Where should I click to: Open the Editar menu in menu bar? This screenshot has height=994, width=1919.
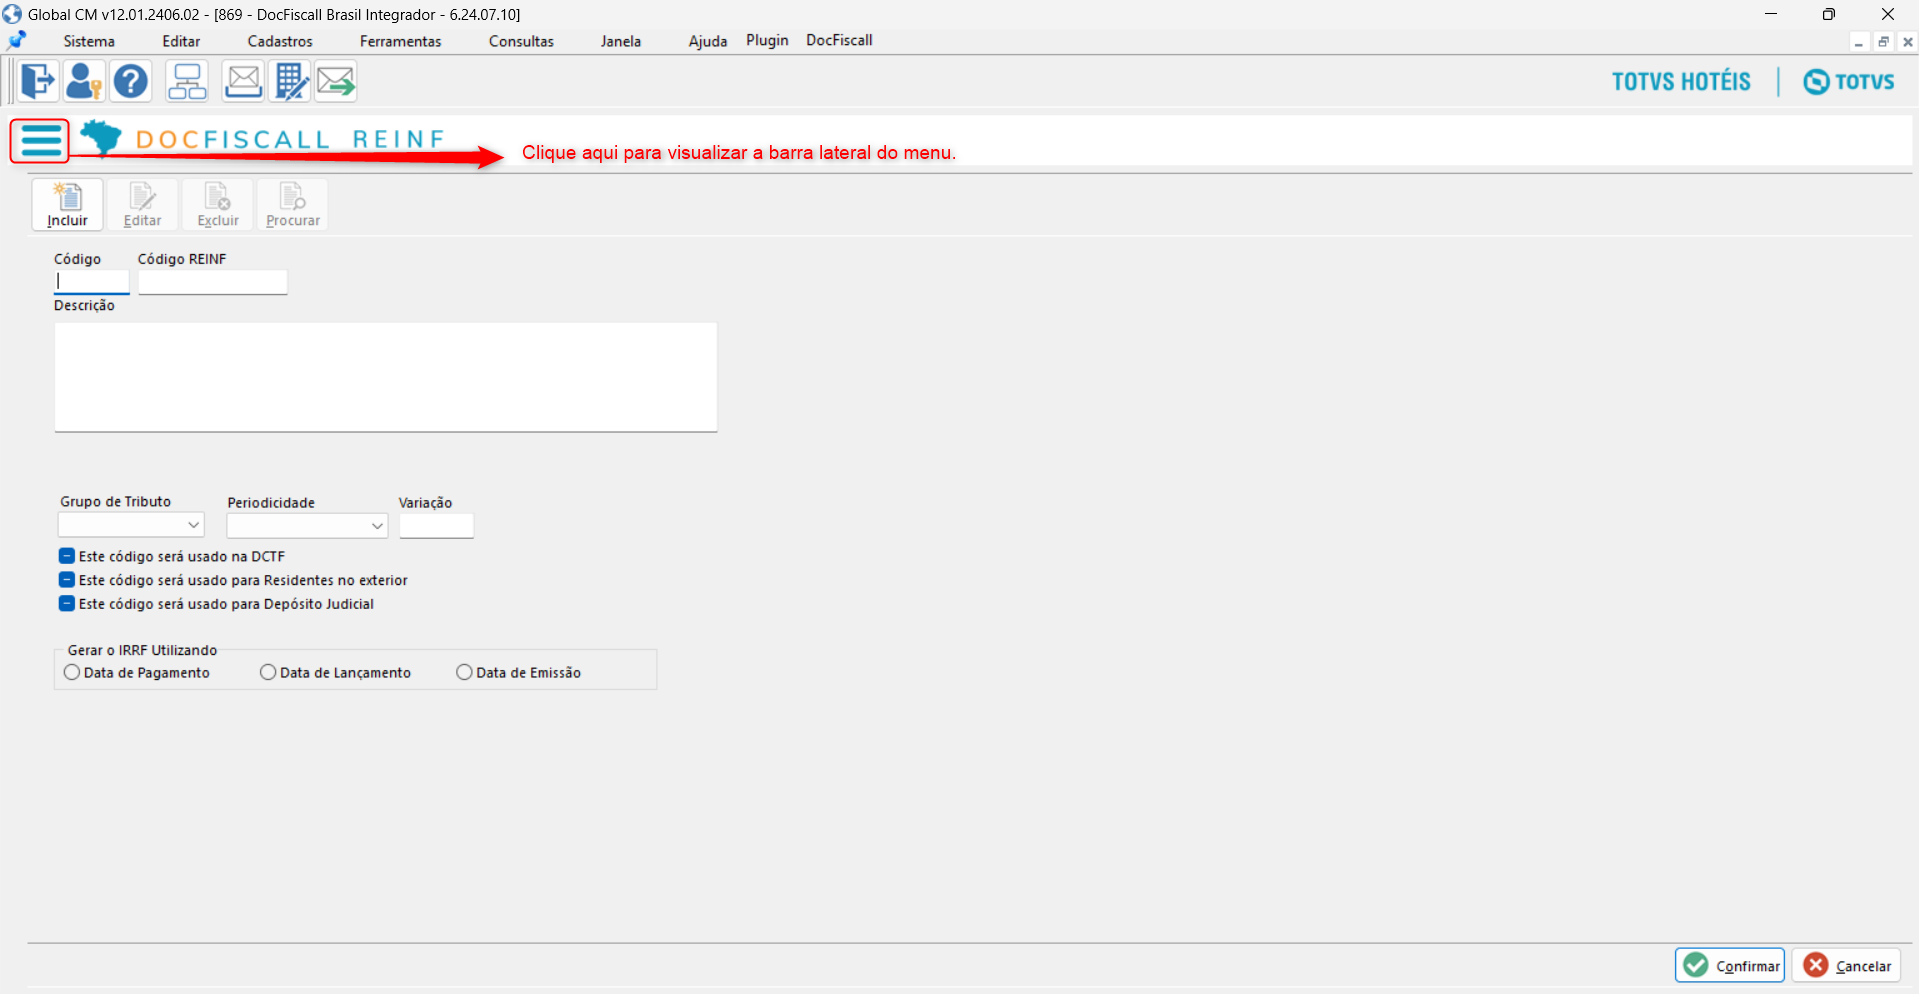[x=181, y=41]
